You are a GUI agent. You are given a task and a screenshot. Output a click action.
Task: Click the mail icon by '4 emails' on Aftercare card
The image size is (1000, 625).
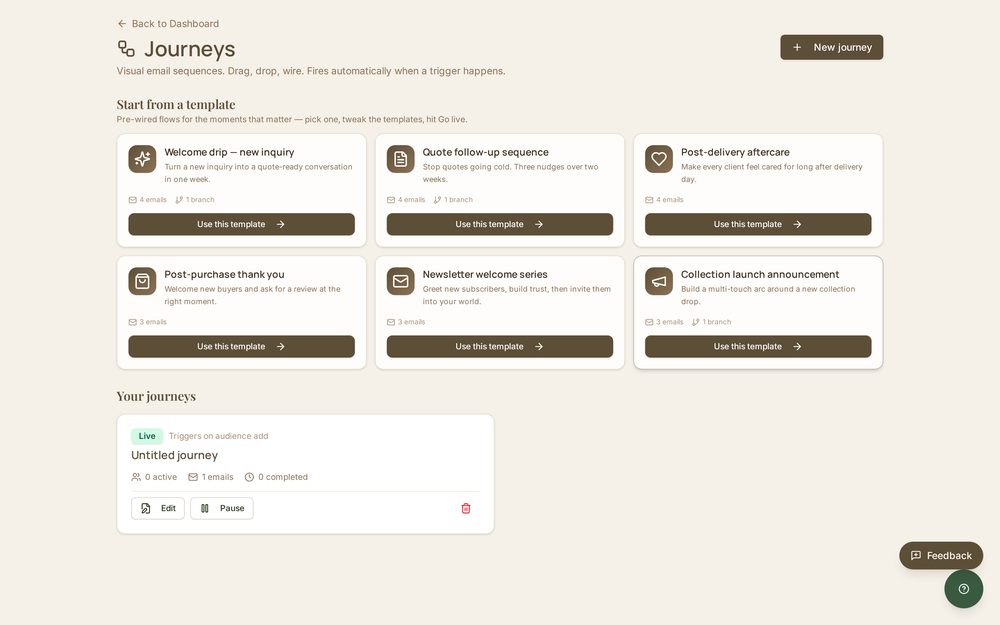point(649,200)
